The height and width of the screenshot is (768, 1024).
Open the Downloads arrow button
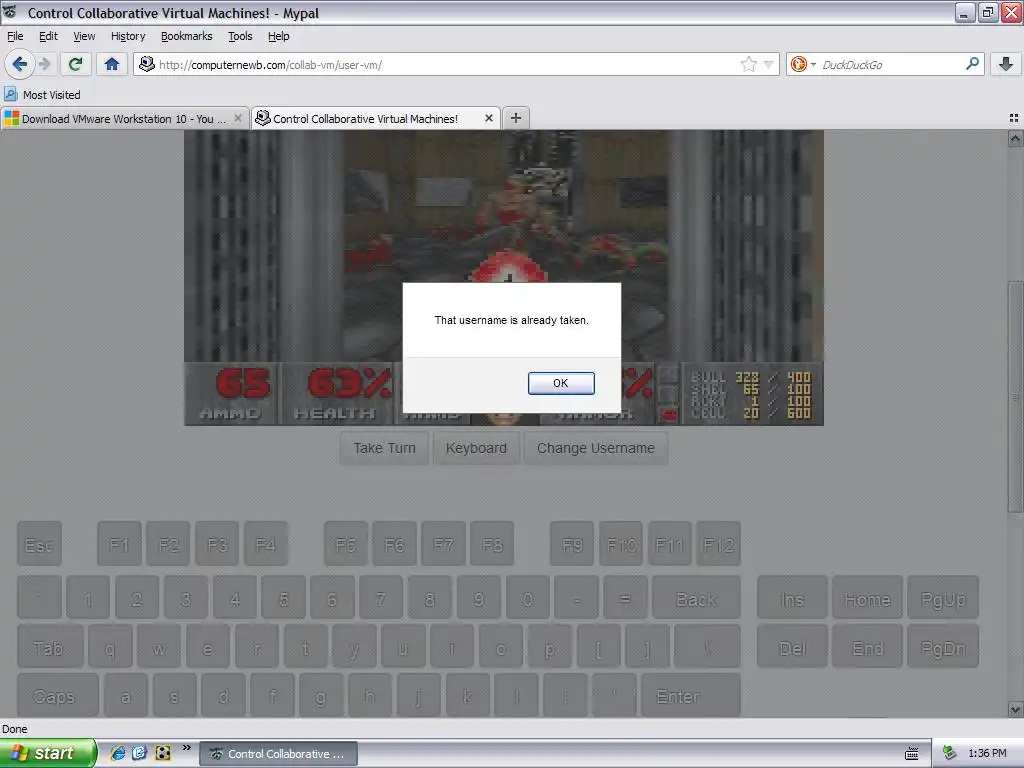(x=1006, y=64)
